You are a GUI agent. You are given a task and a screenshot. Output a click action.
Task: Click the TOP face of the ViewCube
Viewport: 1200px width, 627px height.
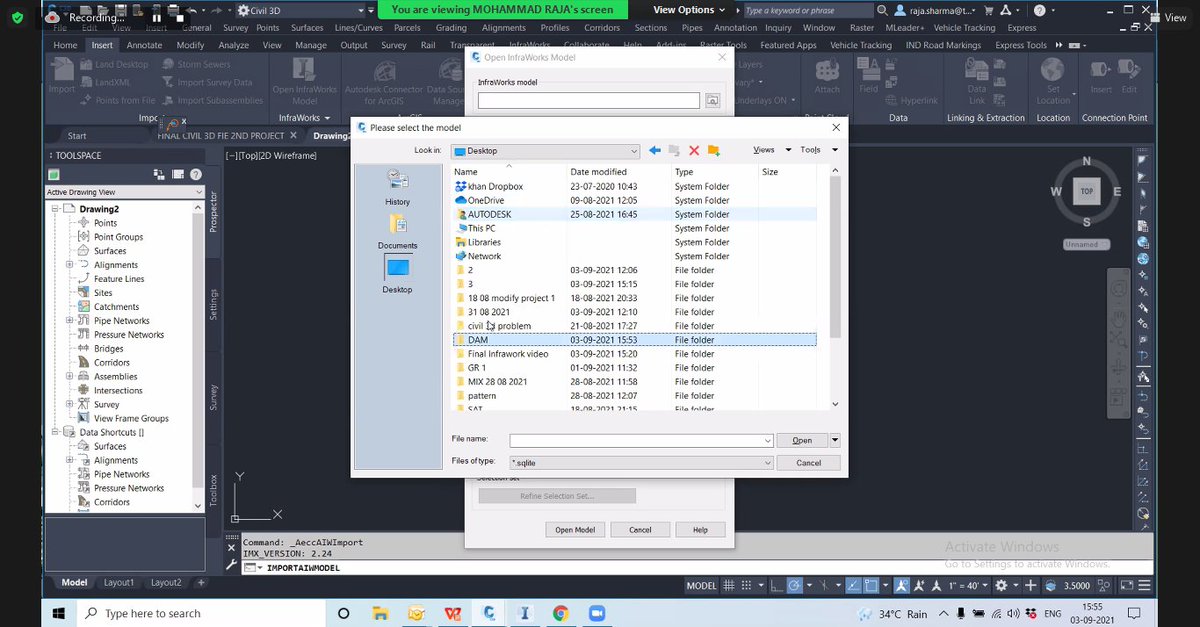pos(1086,190)
